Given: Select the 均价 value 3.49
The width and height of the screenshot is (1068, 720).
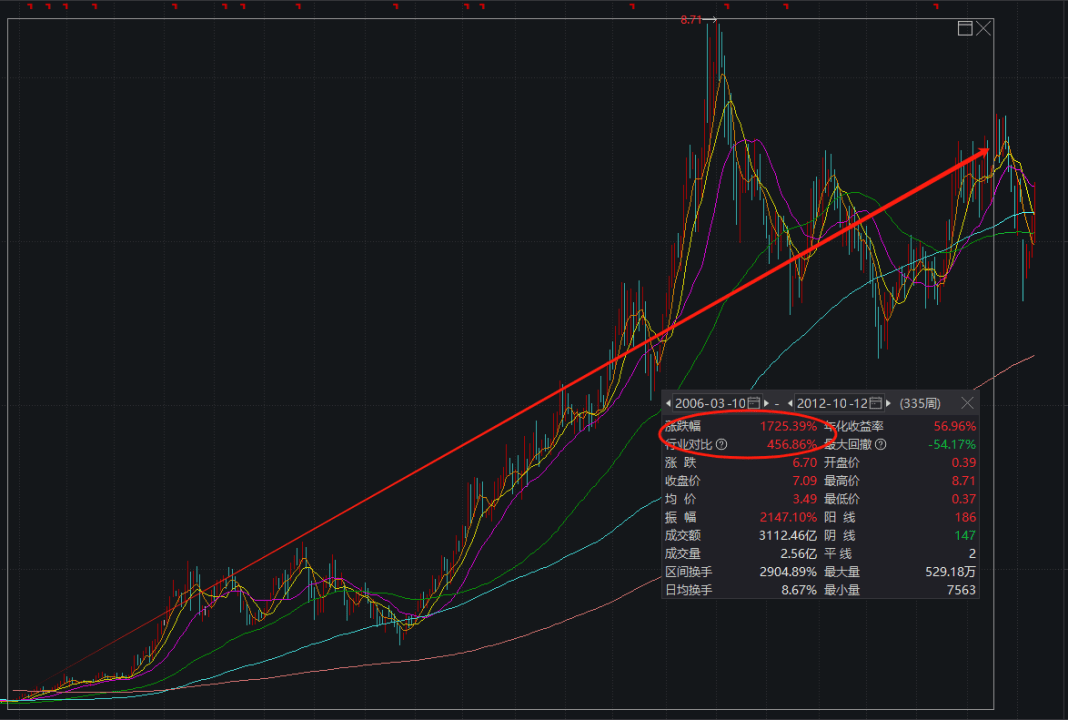Looking at the screenshot, I should point(804,499).
